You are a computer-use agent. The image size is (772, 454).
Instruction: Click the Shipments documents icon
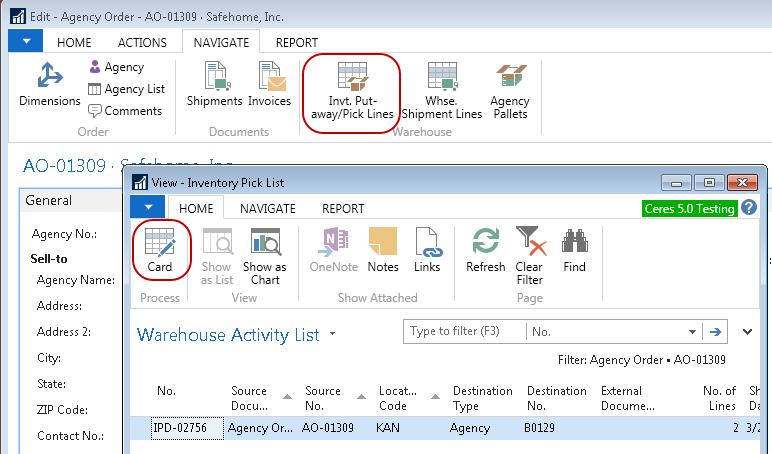coord(214,86)
